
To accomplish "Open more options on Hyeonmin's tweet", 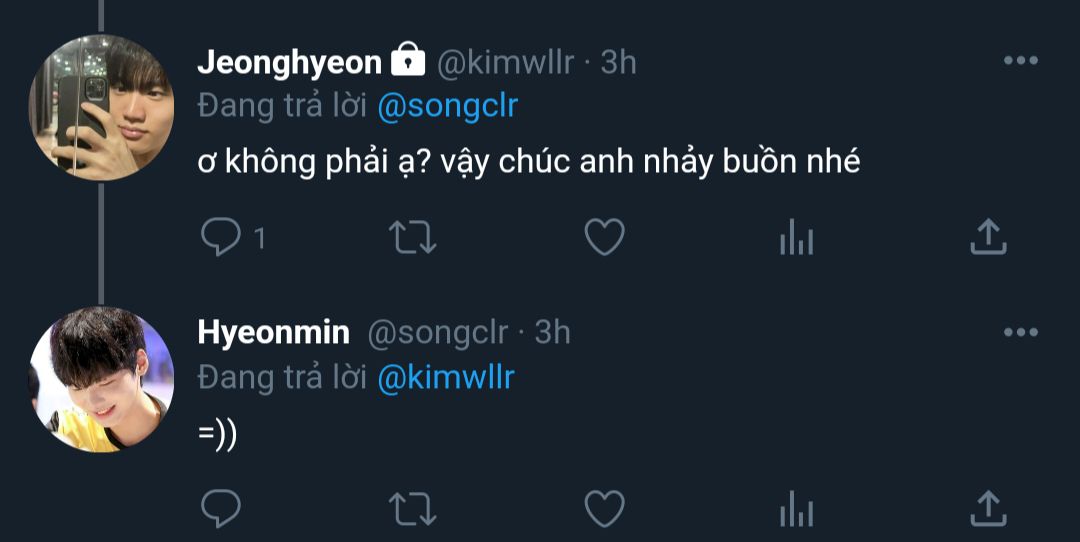I will point(1020,332).
